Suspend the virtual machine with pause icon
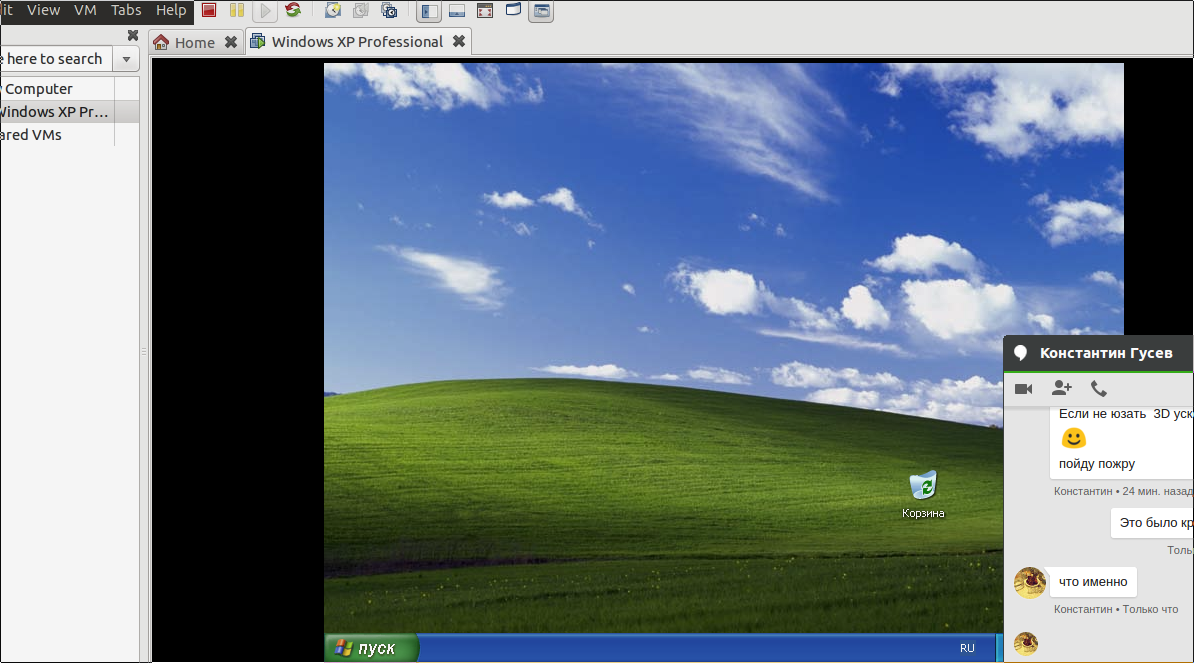The width and height of the screenshot is (1194, 663). (x=237, y=11)
